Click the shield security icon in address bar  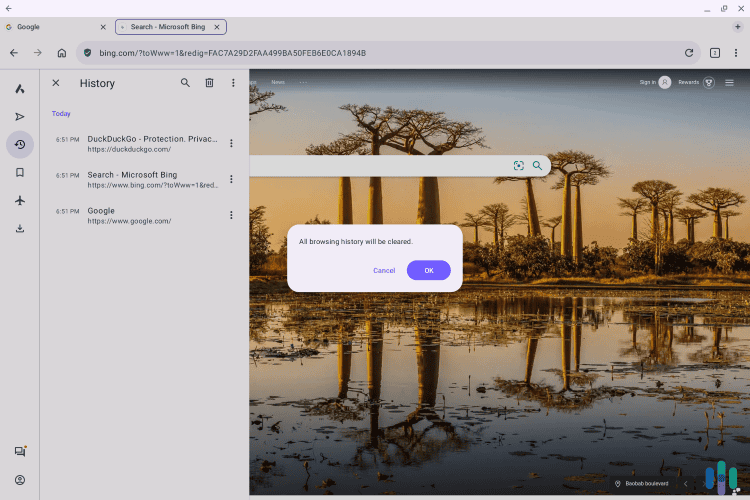[88, 53]
